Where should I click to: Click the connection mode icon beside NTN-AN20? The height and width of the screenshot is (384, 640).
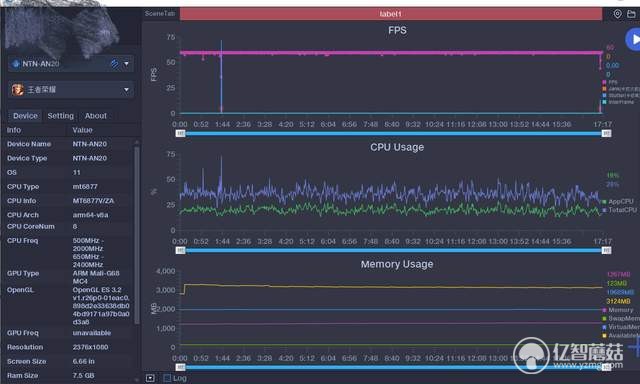point(115,64)
